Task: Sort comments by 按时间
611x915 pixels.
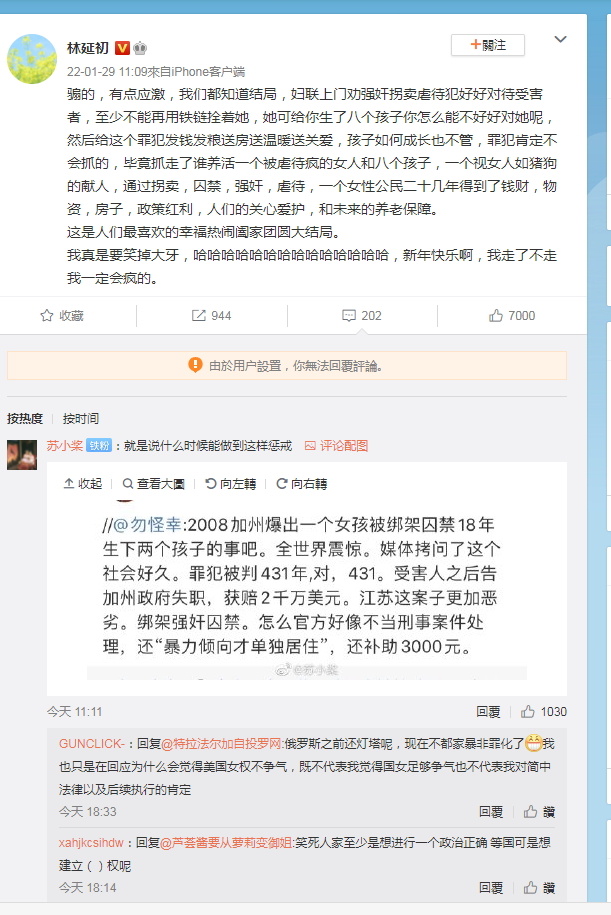Action: pos(81,418)
